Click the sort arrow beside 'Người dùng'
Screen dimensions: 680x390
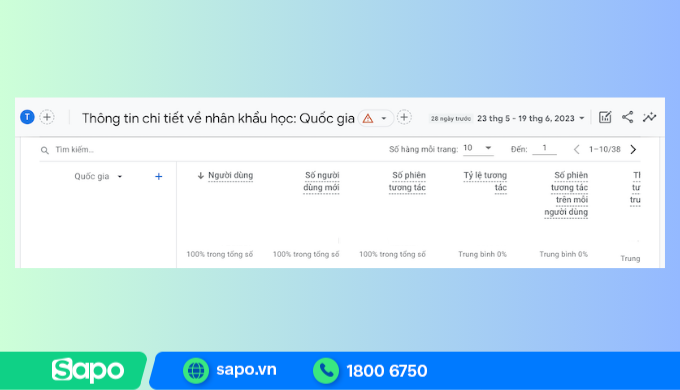point(200,176)
